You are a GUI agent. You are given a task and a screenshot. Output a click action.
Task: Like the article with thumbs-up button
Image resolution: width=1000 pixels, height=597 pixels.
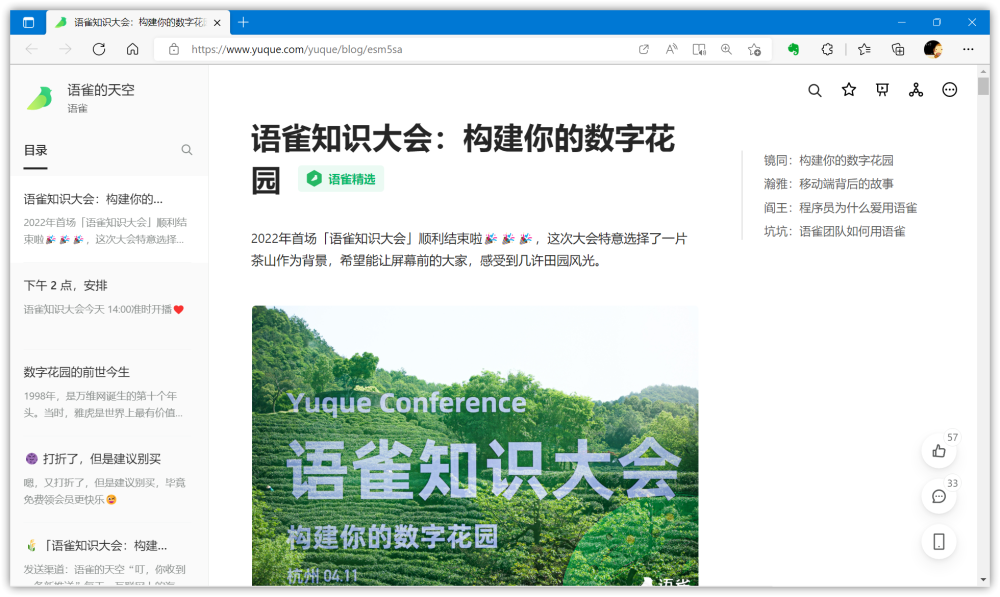pos(939,451)
